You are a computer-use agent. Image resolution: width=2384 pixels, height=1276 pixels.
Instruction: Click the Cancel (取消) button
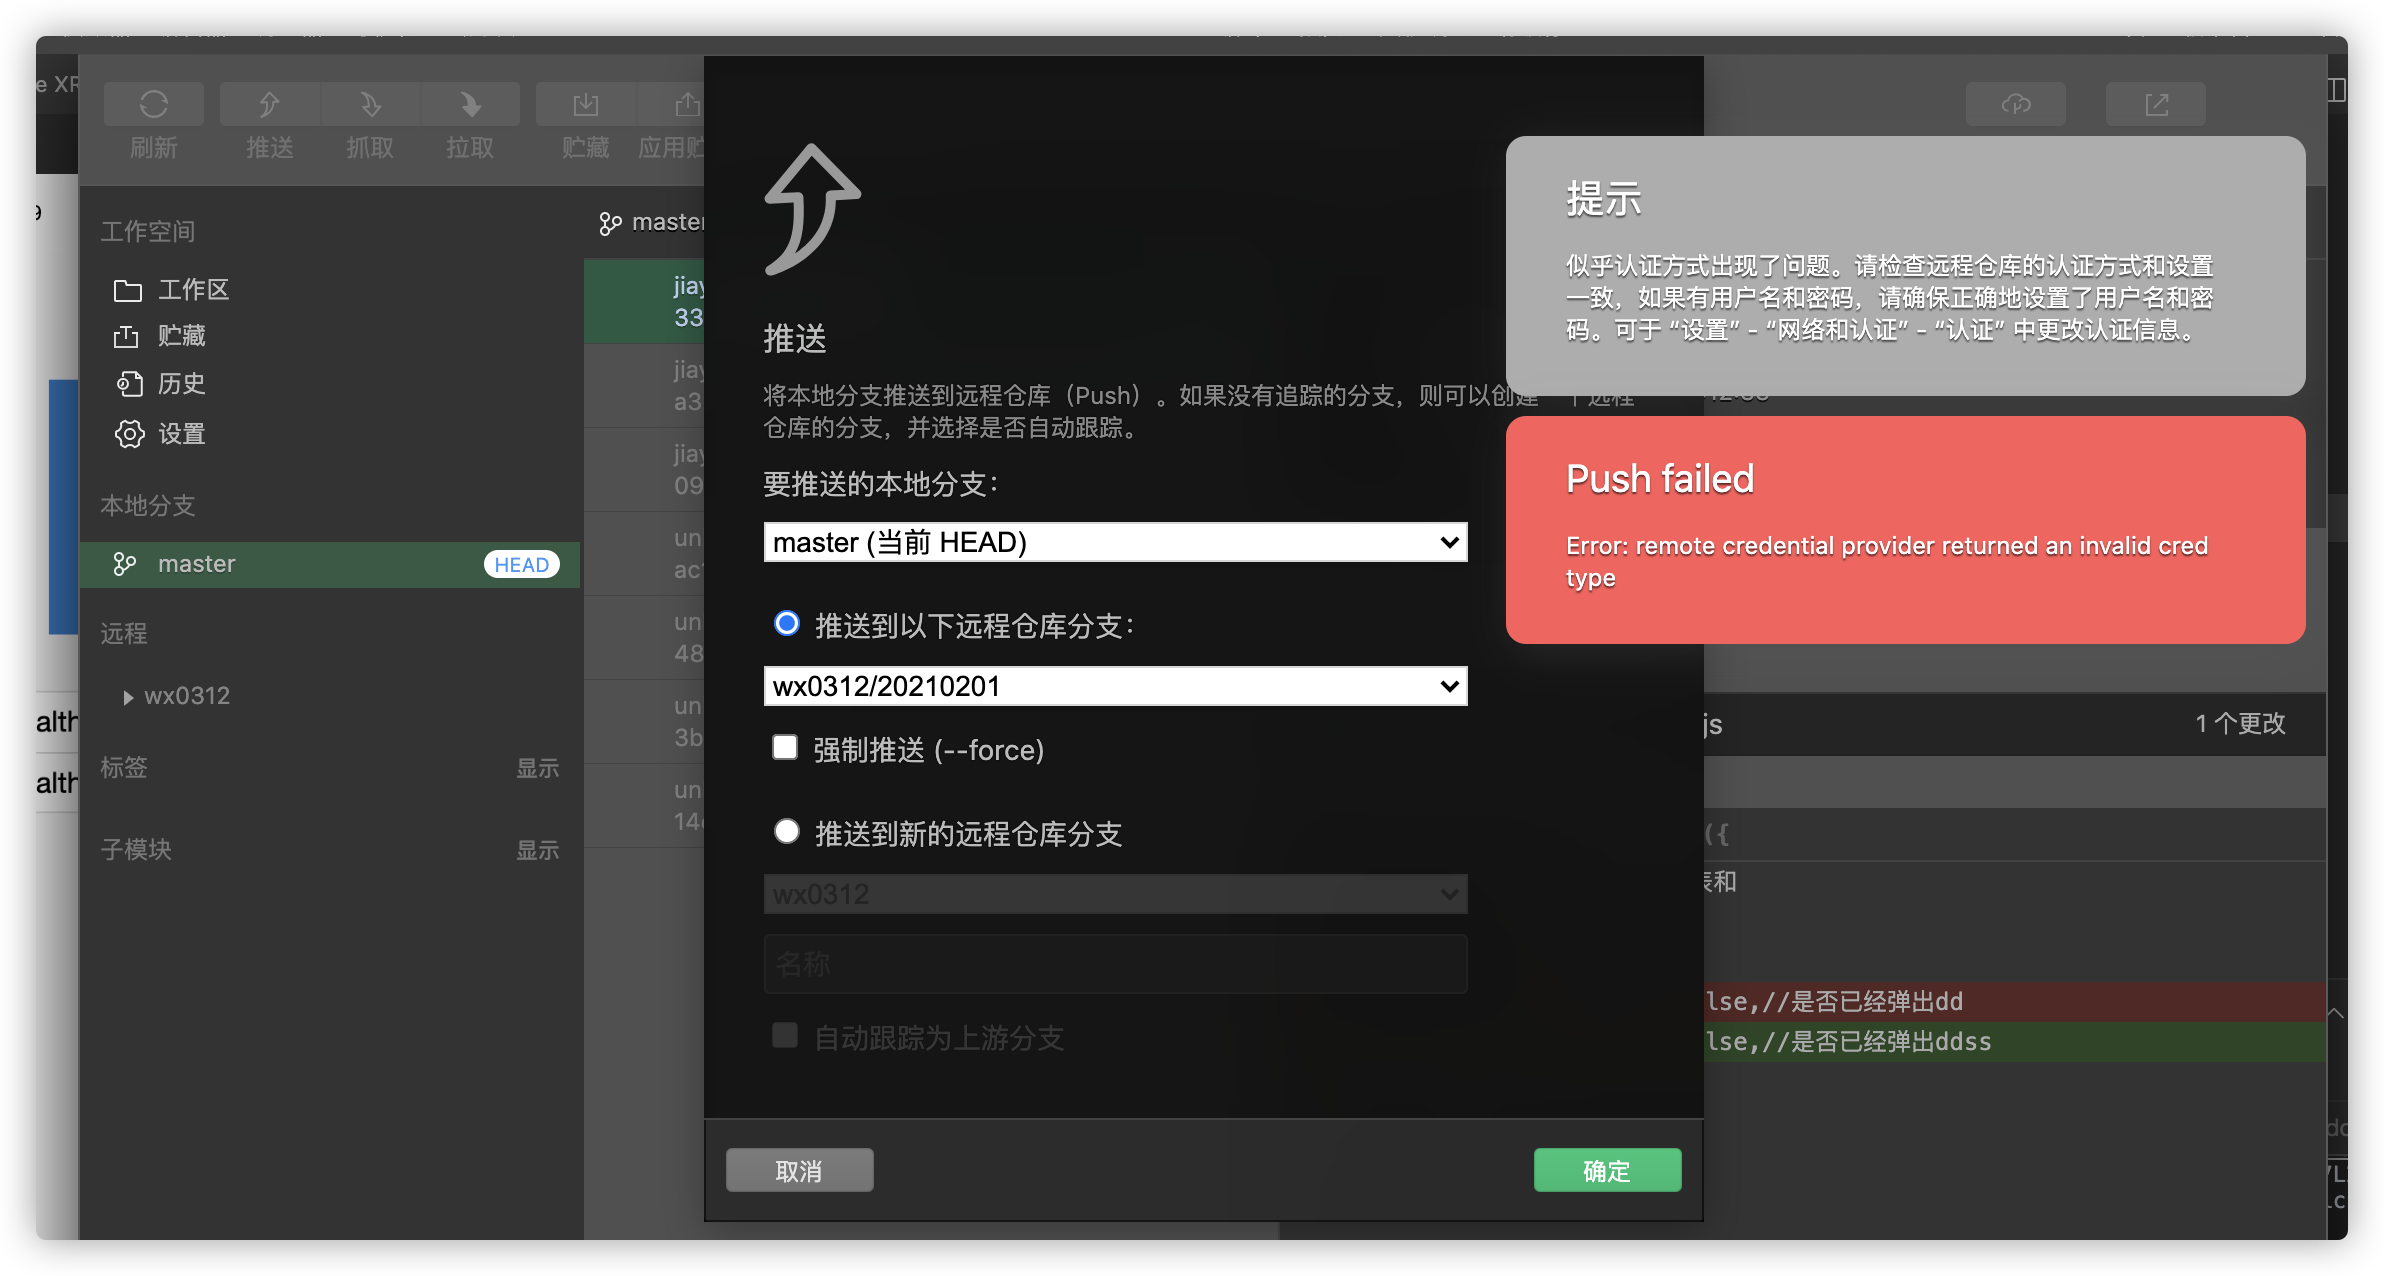[x=799, y=1170]
